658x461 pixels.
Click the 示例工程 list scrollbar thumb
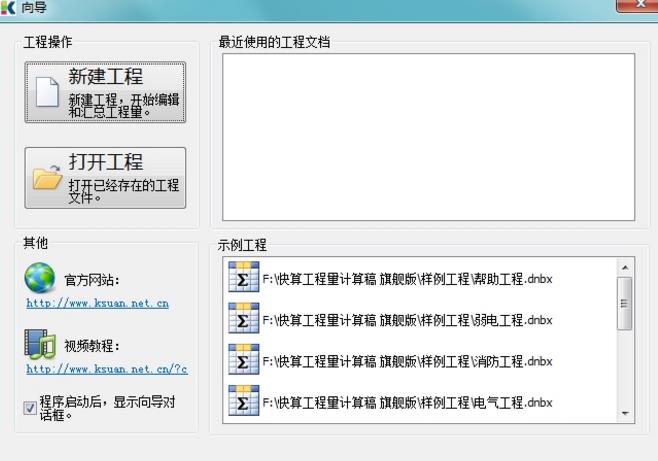pos(626,303)
